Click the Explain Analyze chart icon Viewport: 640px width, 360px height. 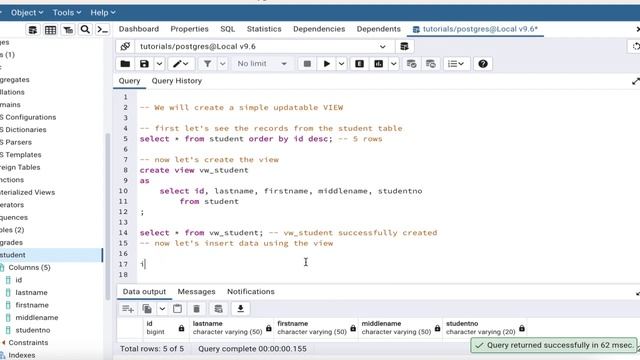click(378, 64)
